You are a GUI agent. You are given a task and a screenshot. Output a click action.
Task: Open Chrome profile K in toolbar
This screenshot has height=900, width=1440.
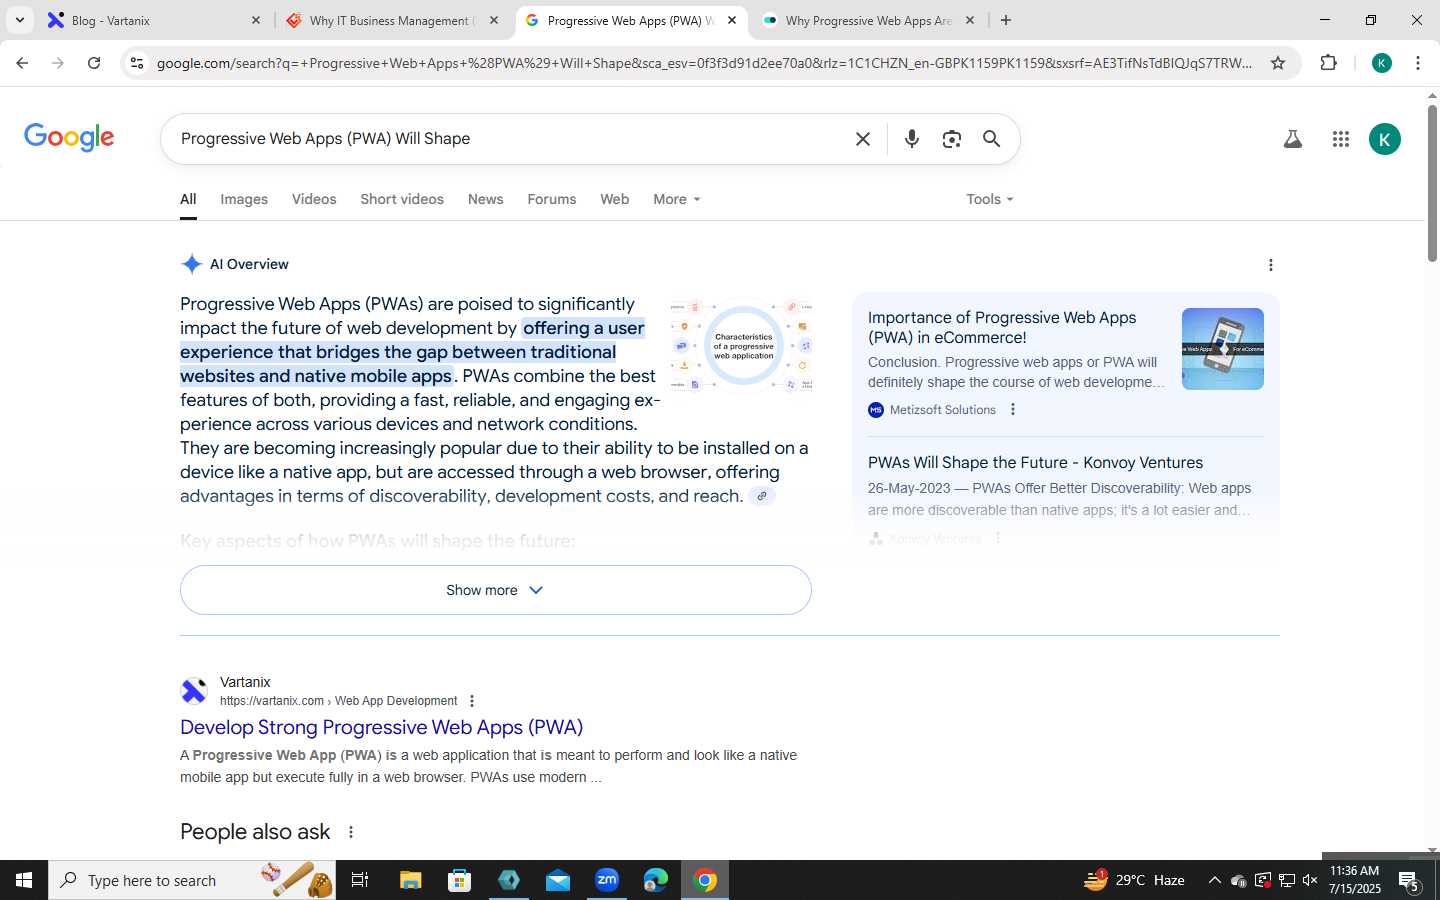(x=1382, y=63)
